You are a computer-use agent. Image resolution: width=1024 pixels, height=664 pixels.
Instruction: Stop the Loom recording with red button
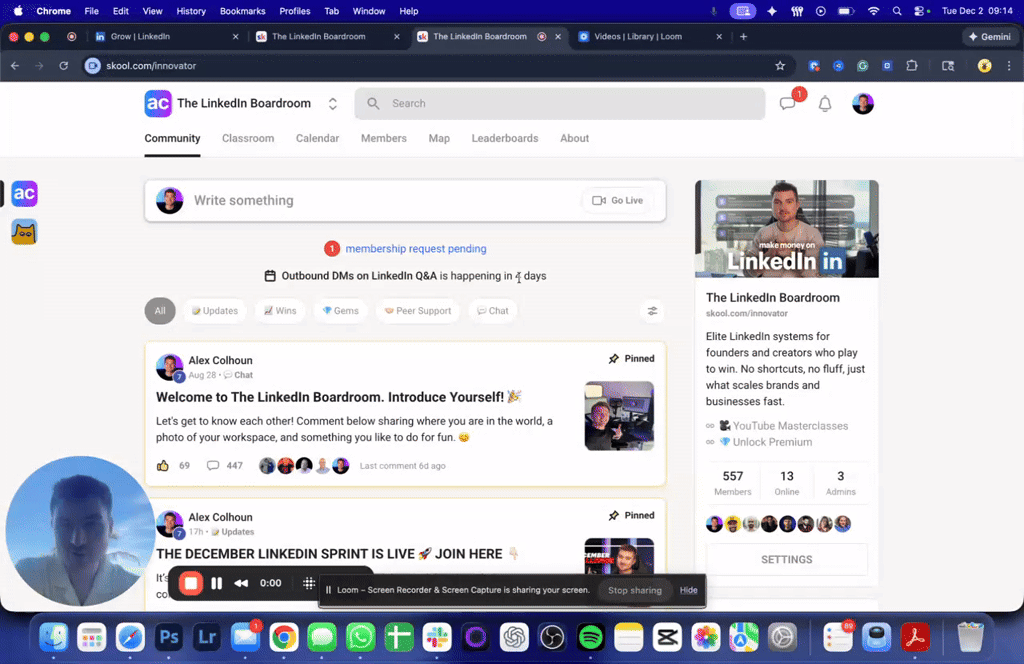tap(191, 583)
